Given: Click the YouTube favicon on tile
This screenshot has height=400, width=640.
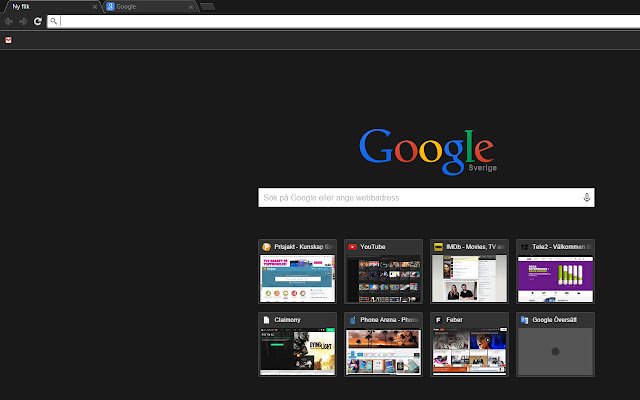Looking at the screenshot, I should 352,247.
